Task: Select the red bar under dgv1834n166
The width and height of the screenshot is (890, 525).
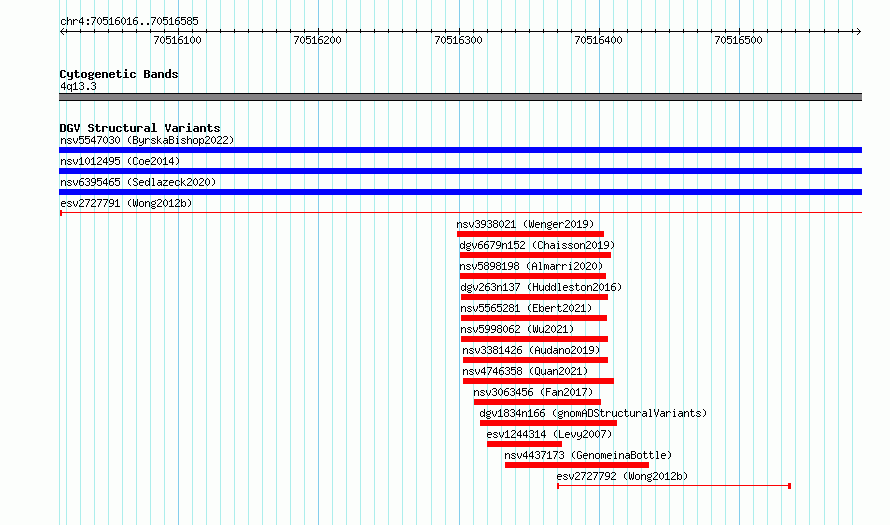Action: 548,423
